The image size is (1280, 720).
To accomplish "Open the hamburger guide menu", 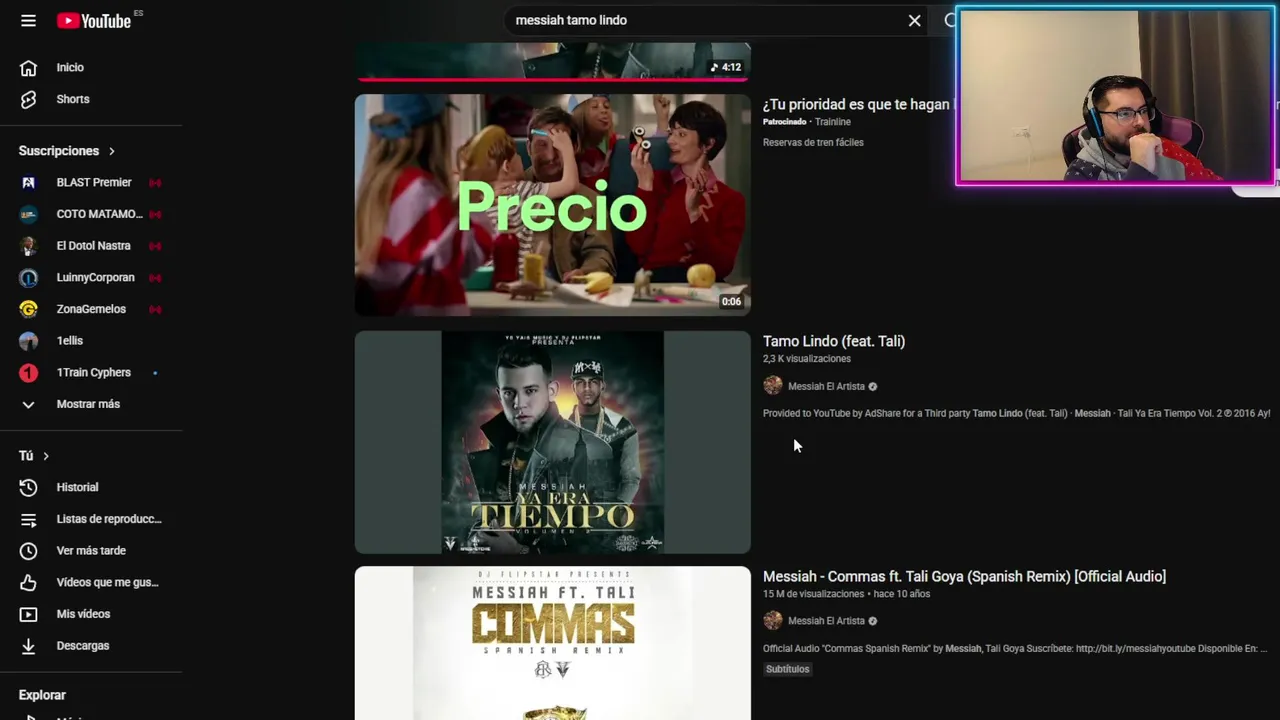I will click(x=28, y=20).
